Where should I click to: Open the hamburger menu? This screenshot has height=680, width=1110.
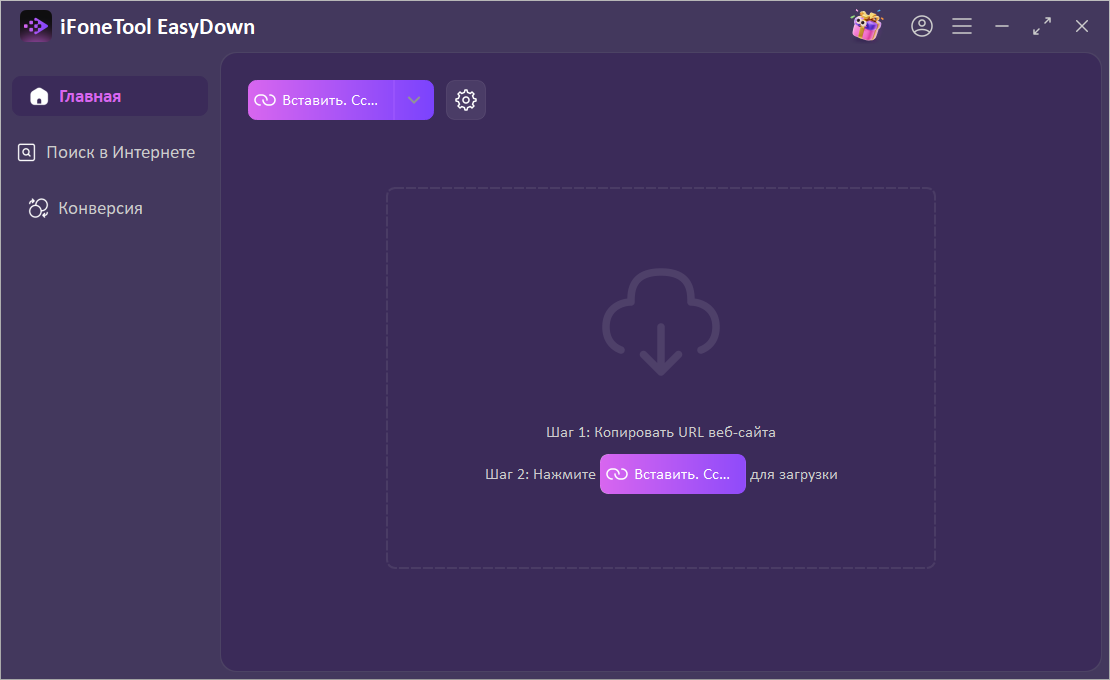(x=962, y=26)
